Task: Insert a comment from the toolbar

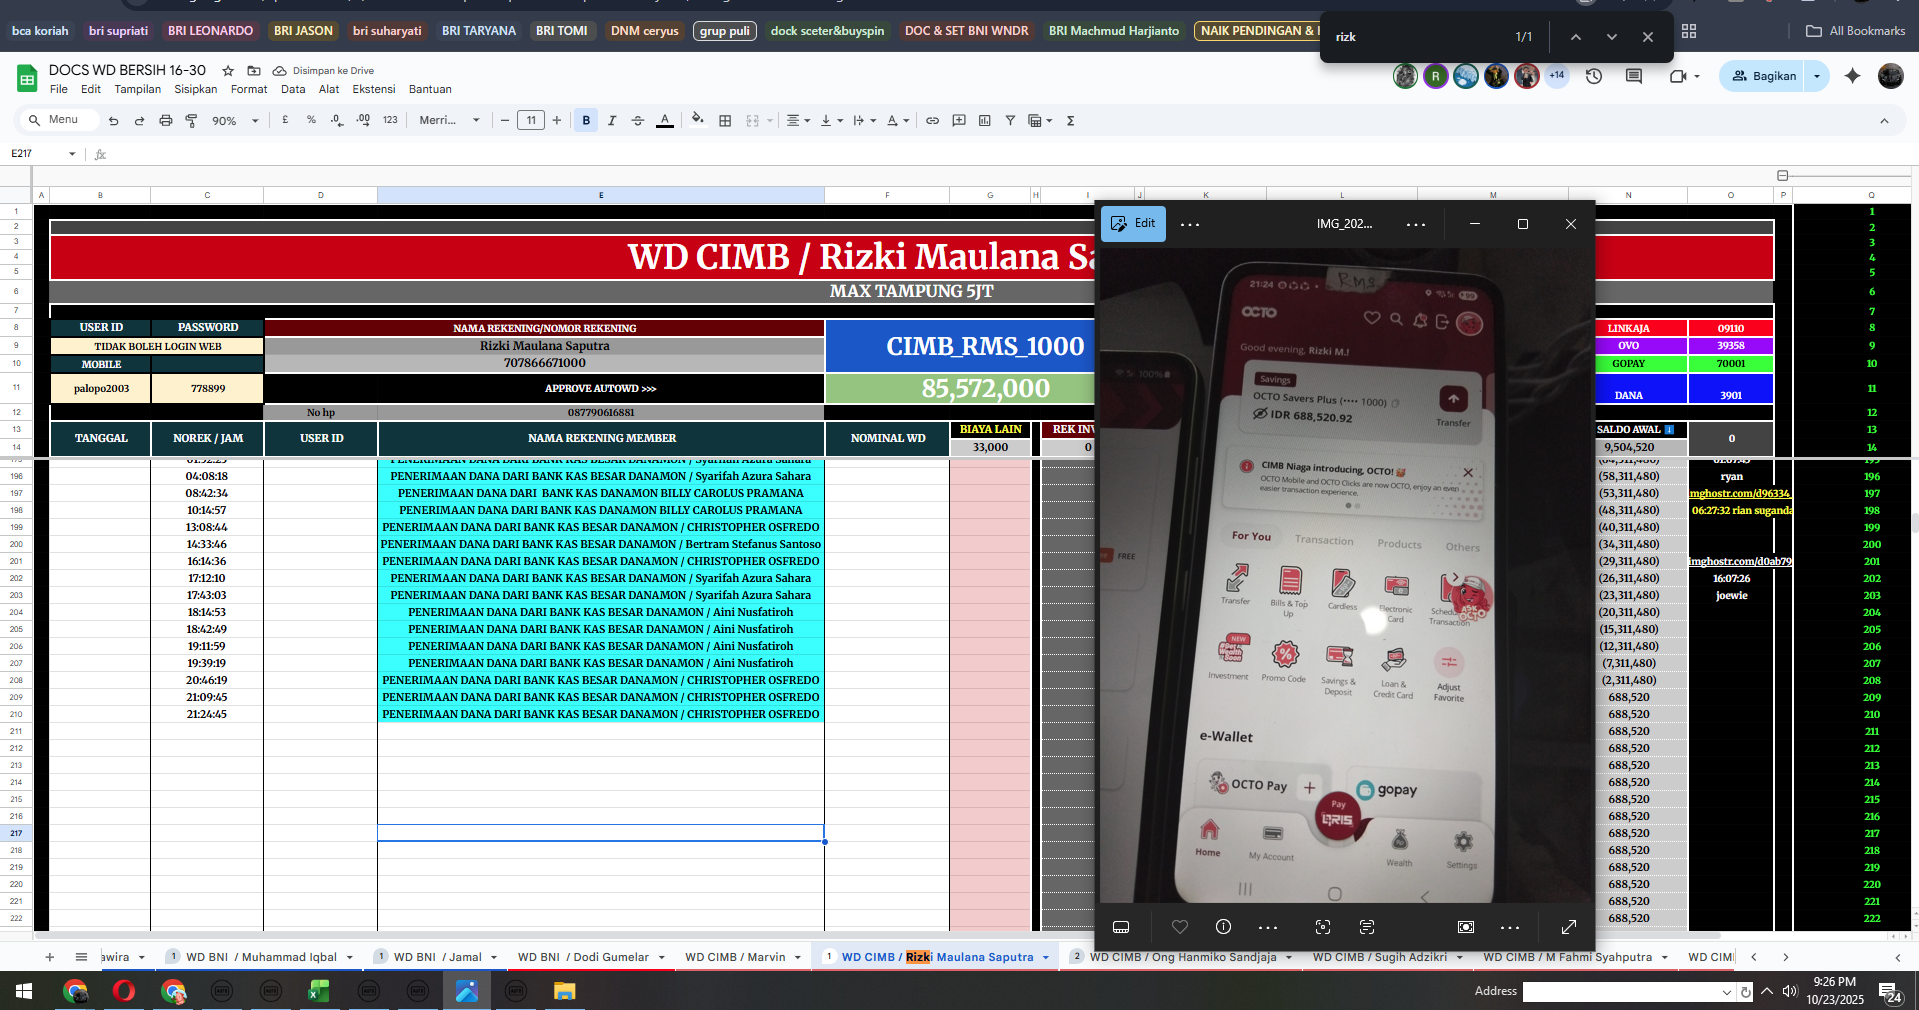Action: click(959, 120)
